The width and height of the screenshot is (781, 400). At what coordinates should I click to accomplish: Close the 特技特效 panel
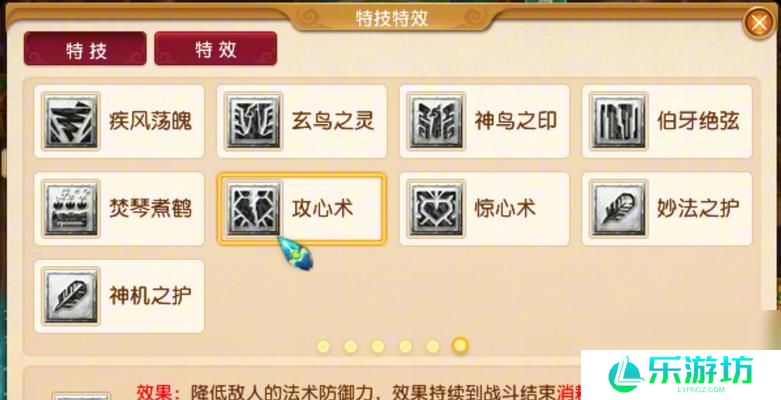point(759,23)
